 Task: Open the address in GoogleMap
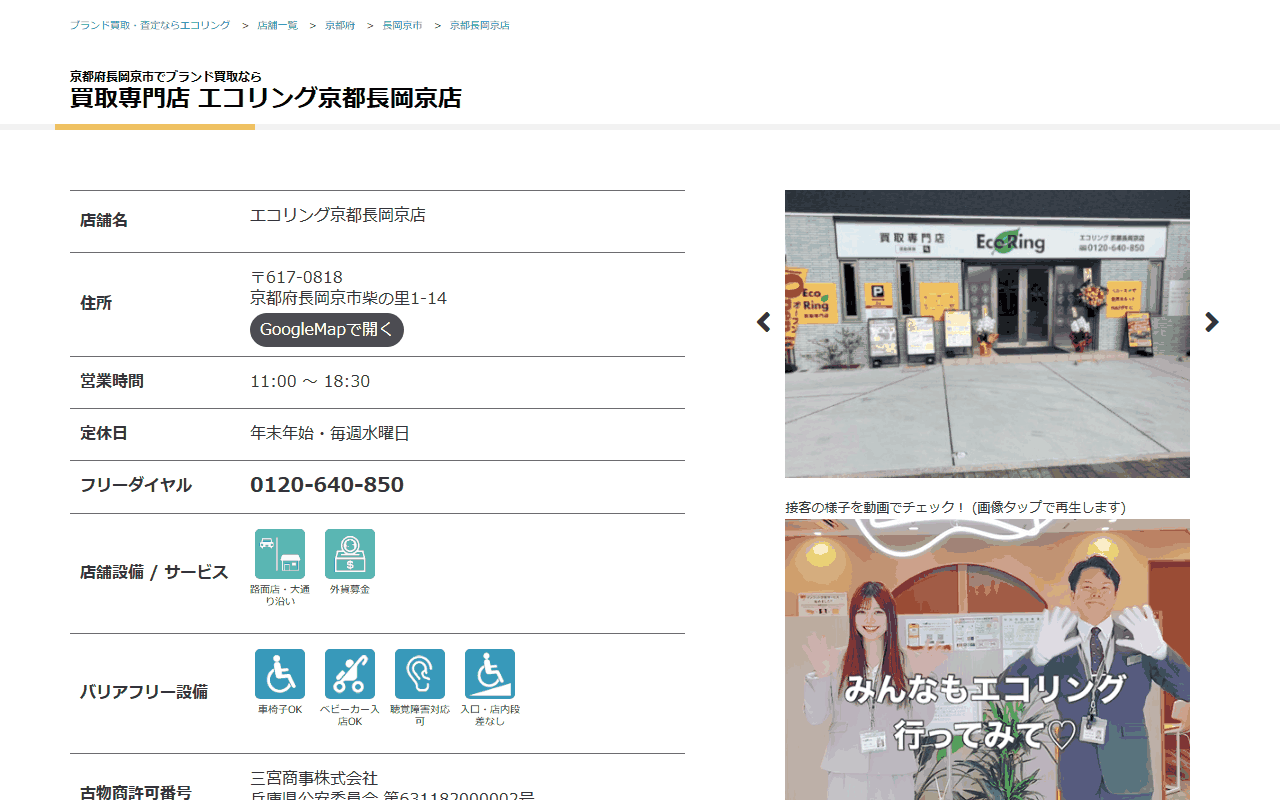pos(327,330)
